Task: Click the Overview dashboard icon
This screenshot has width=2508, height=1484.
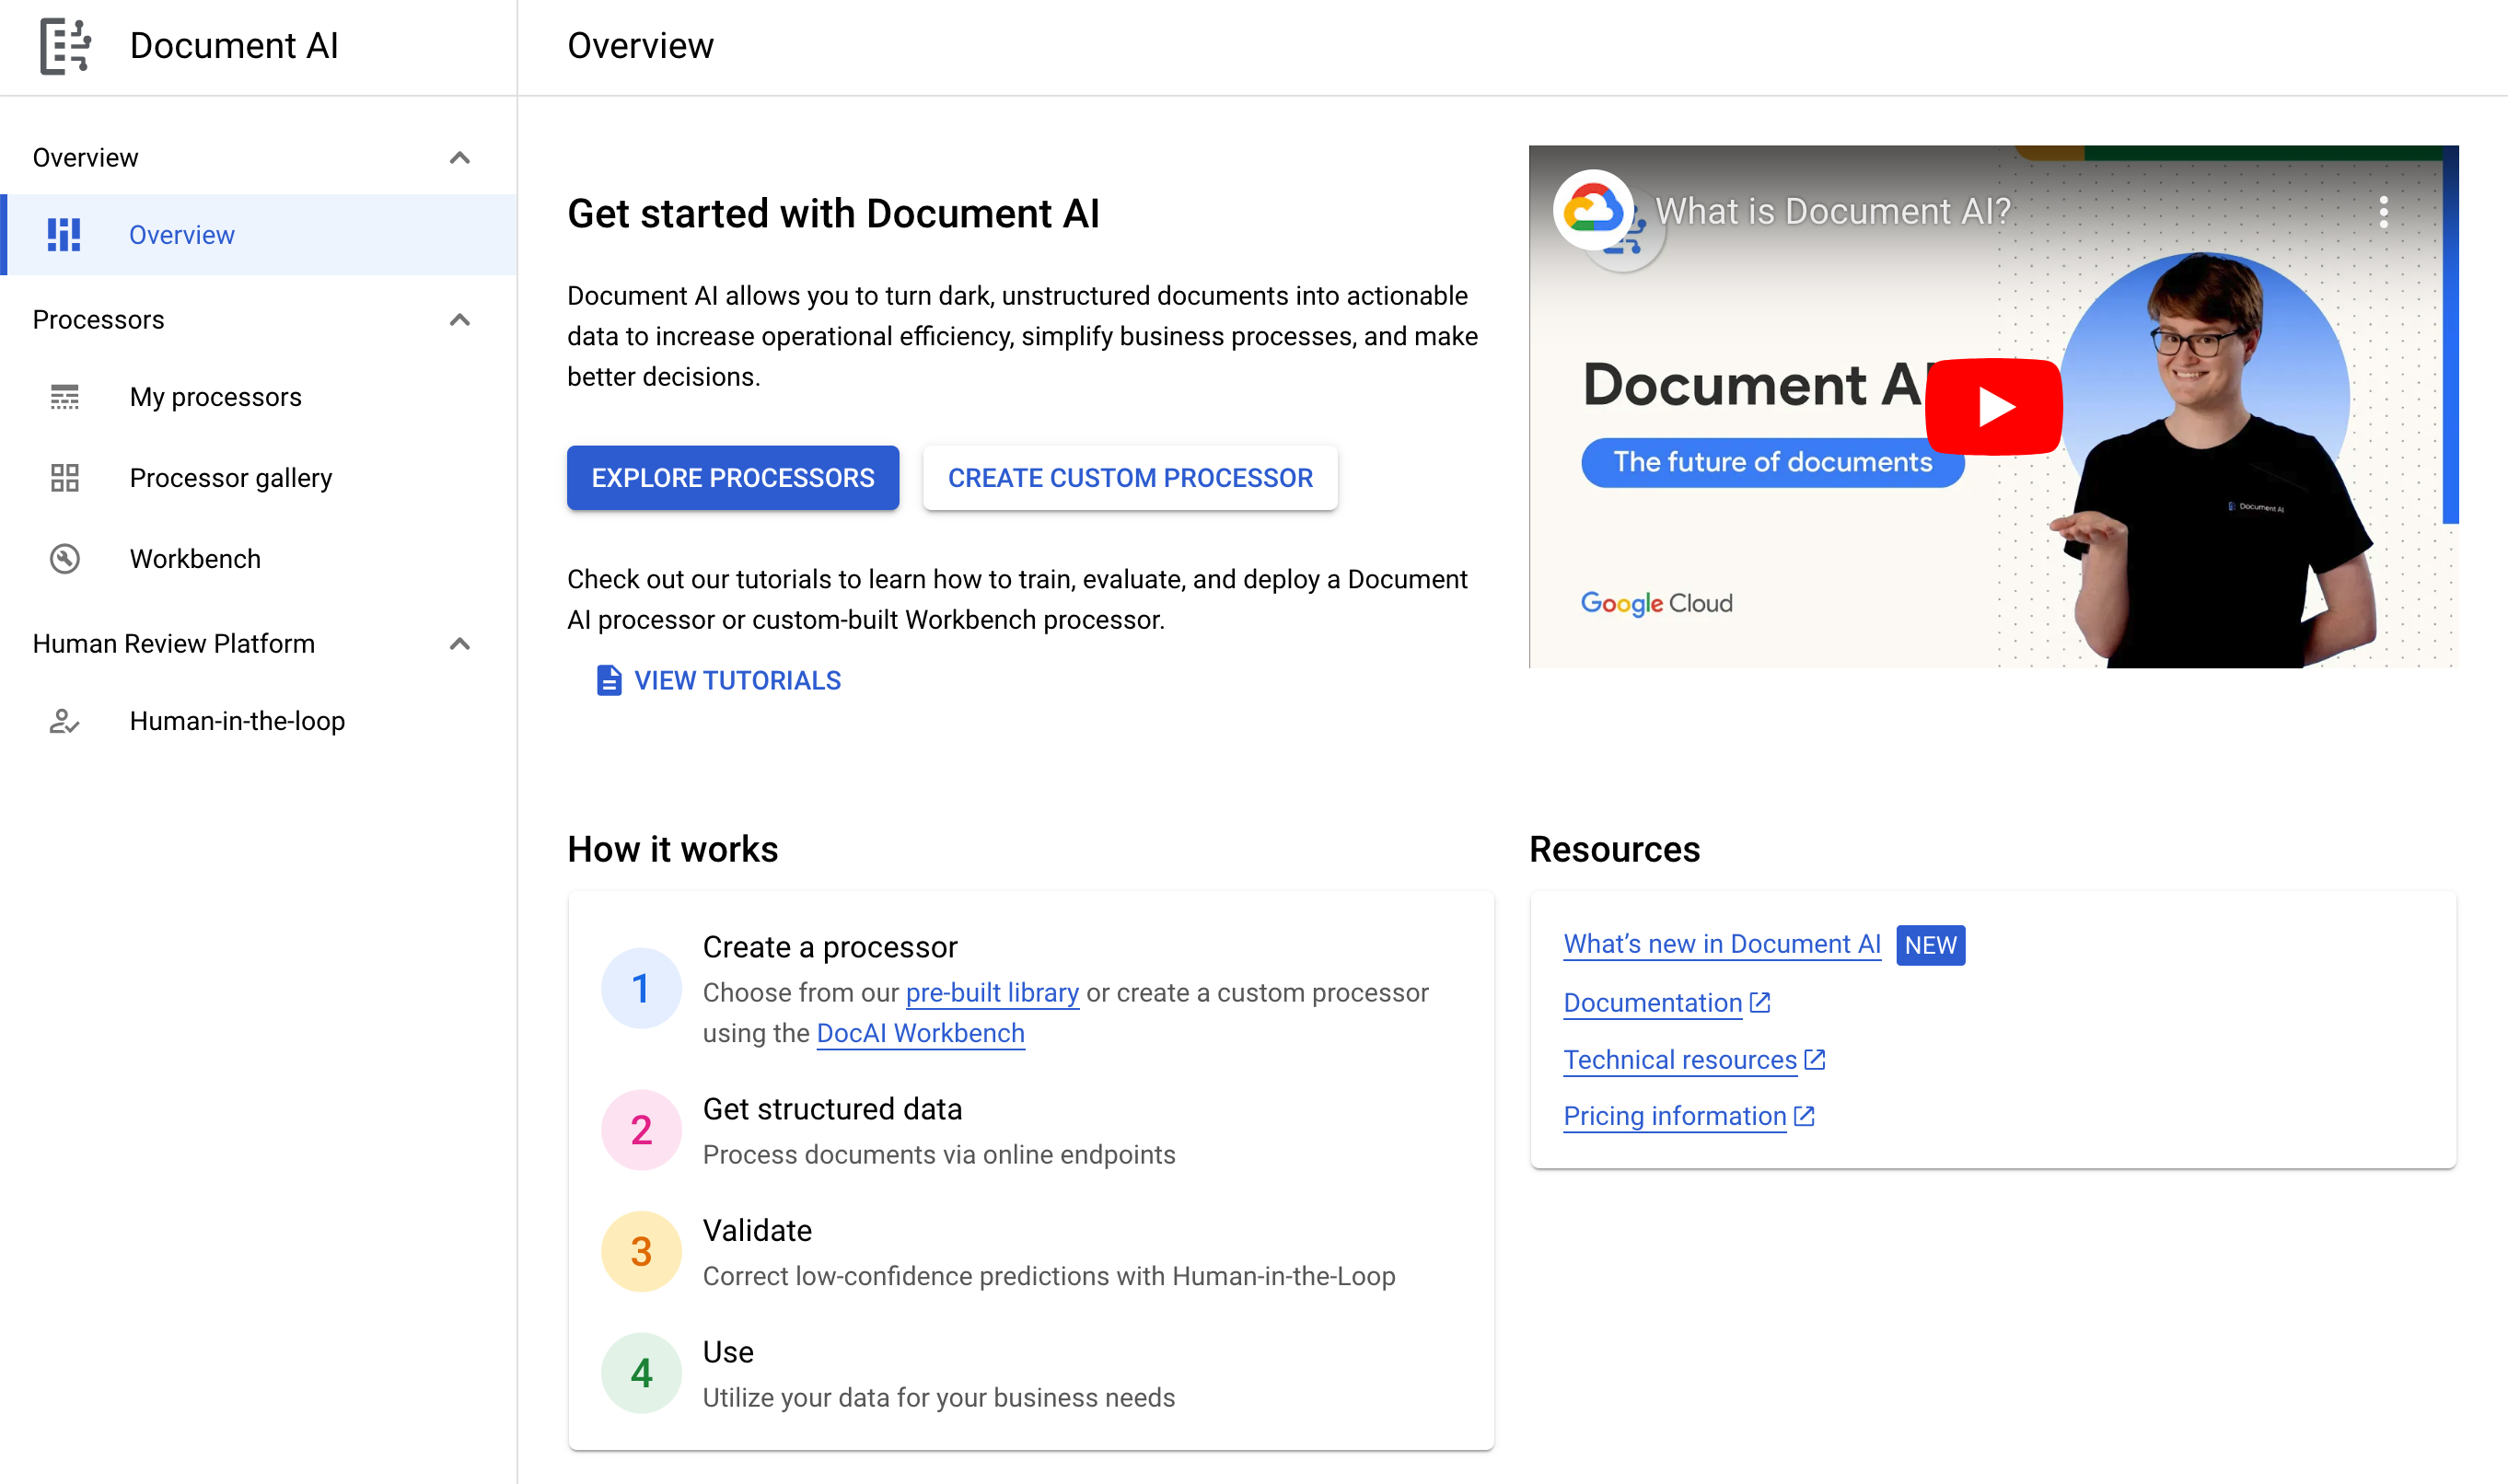Action: [x=64, y=233]
